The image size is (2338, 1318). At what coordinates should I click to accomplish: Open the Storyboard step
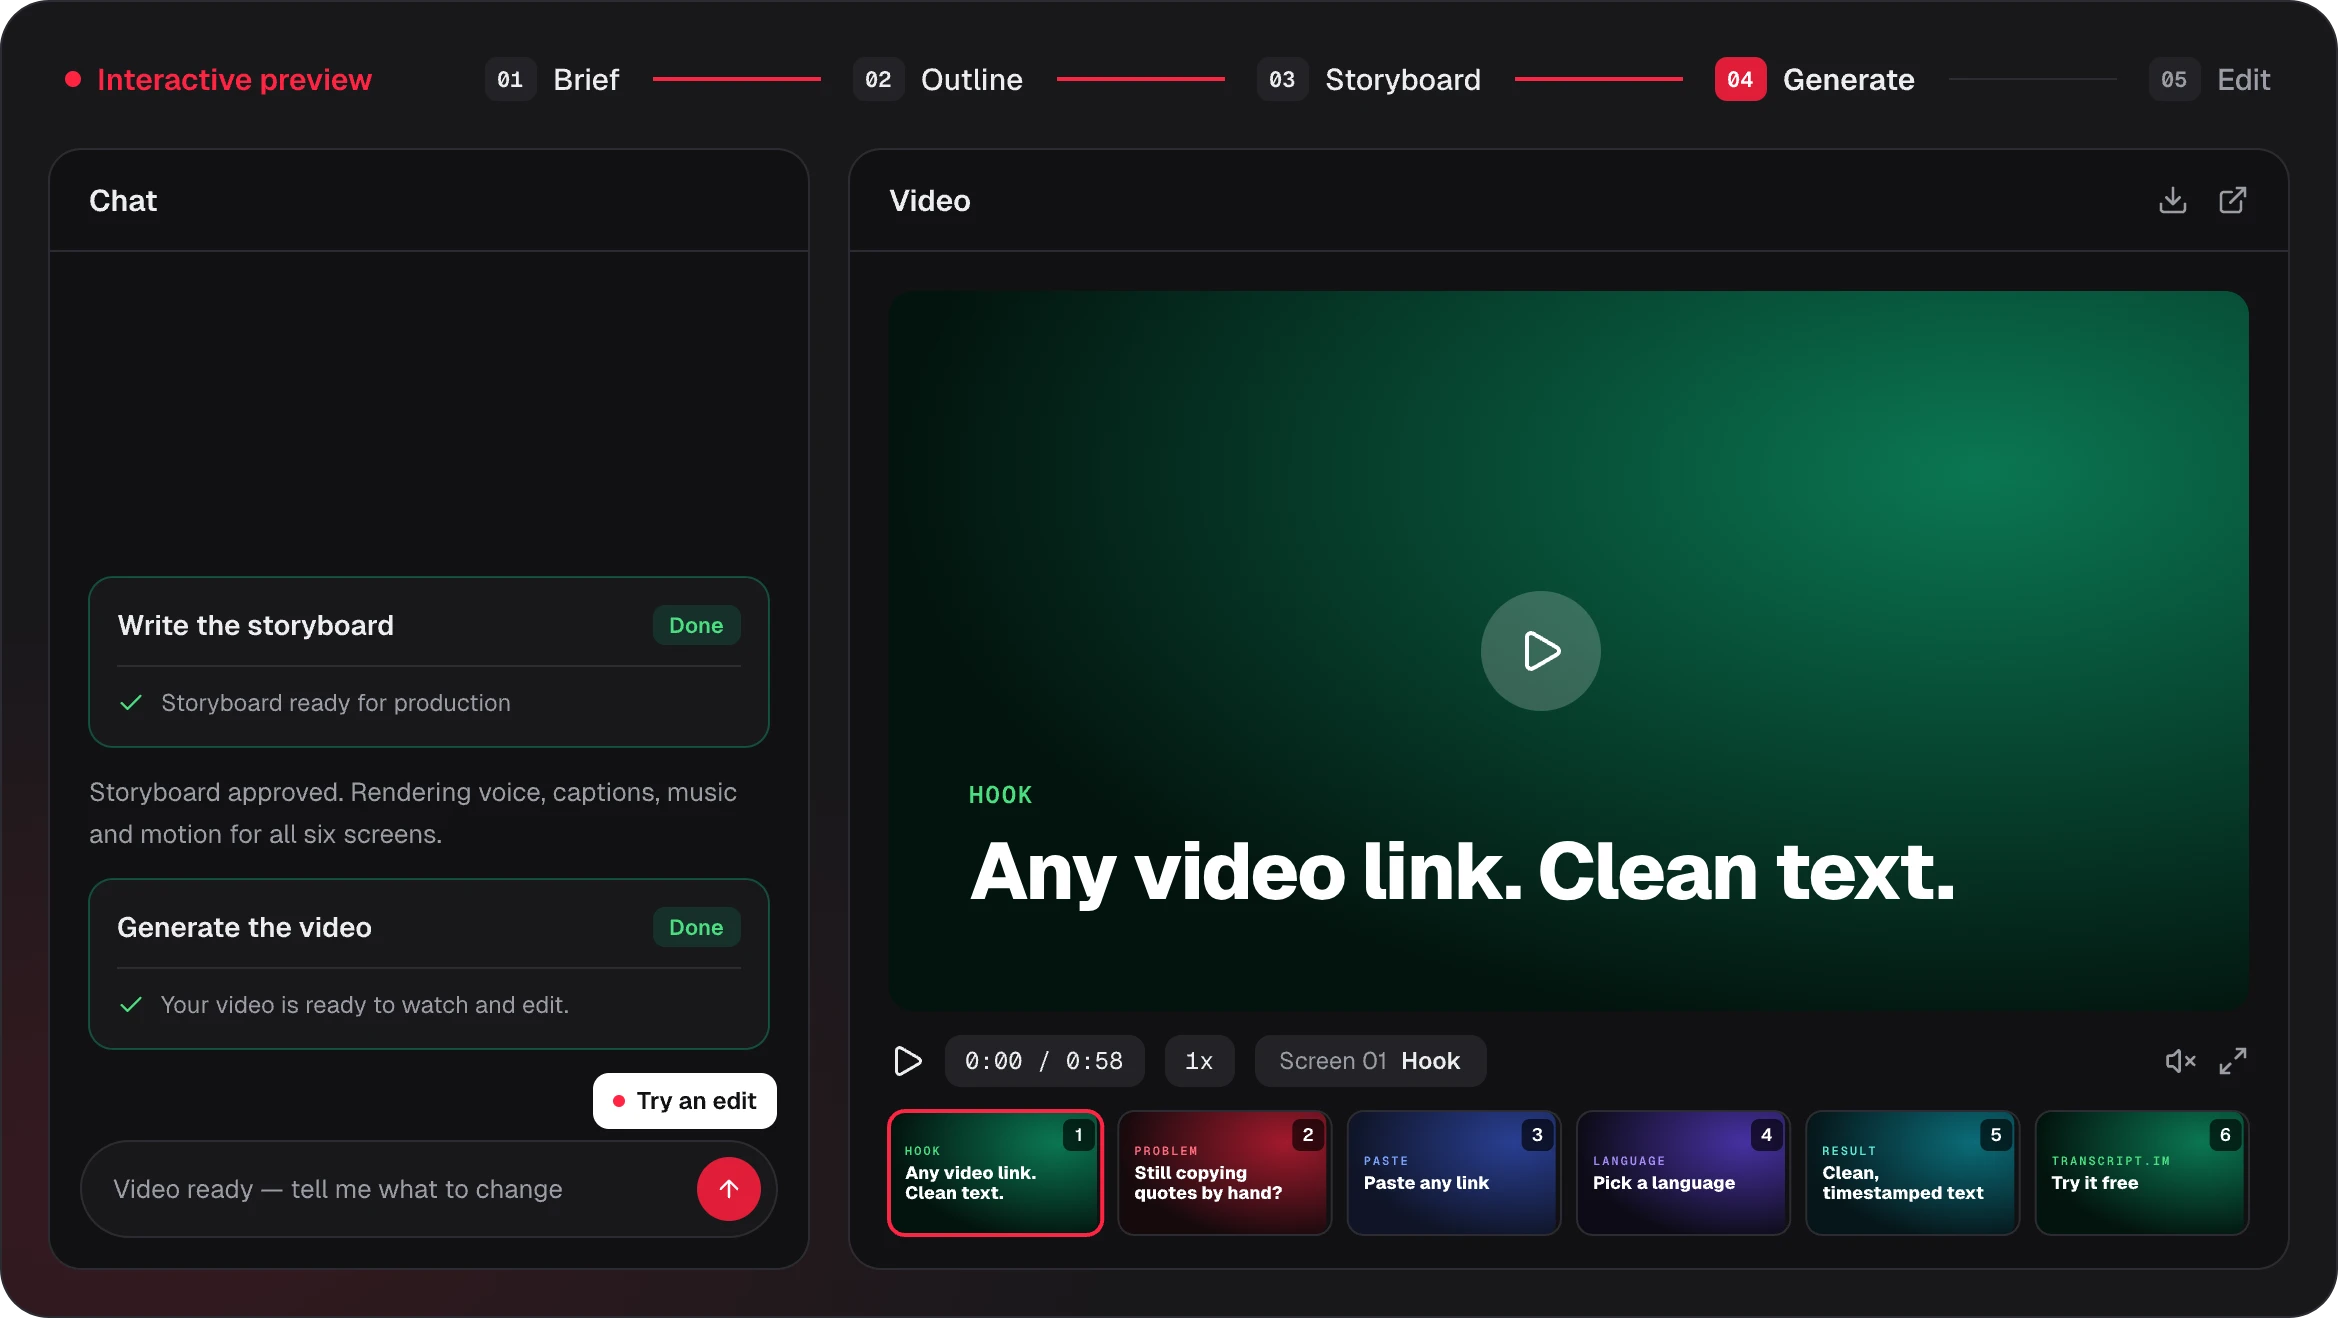click(x=1369, y=79)
